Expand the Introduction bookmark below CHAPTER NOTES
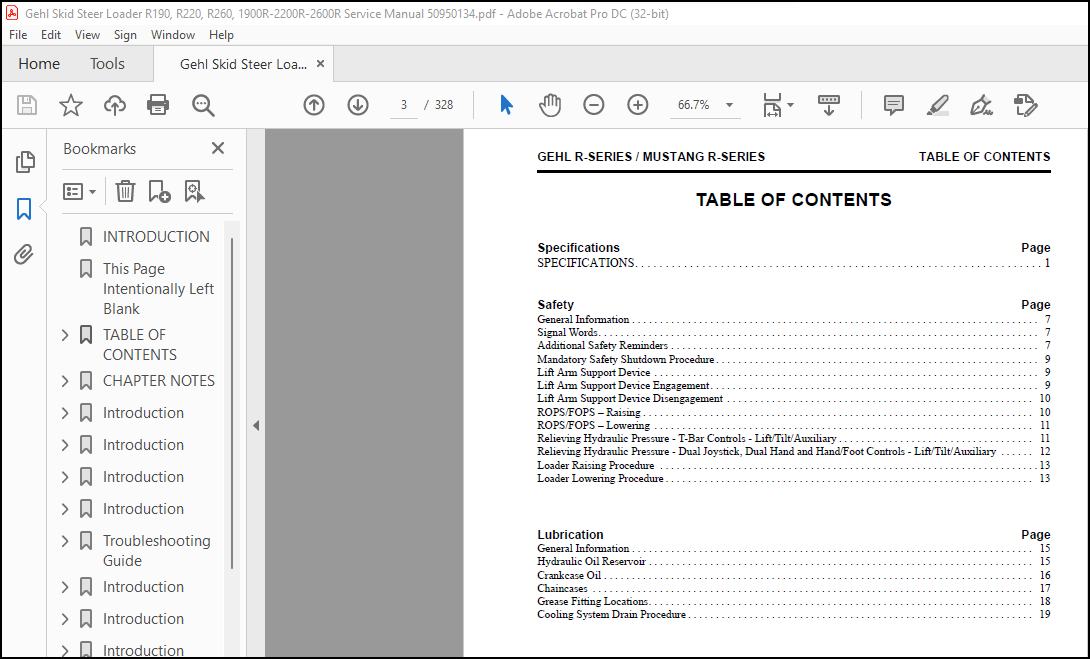Image resolution: width=1090 pixels, height=659 pixels. tap(65, 413)
